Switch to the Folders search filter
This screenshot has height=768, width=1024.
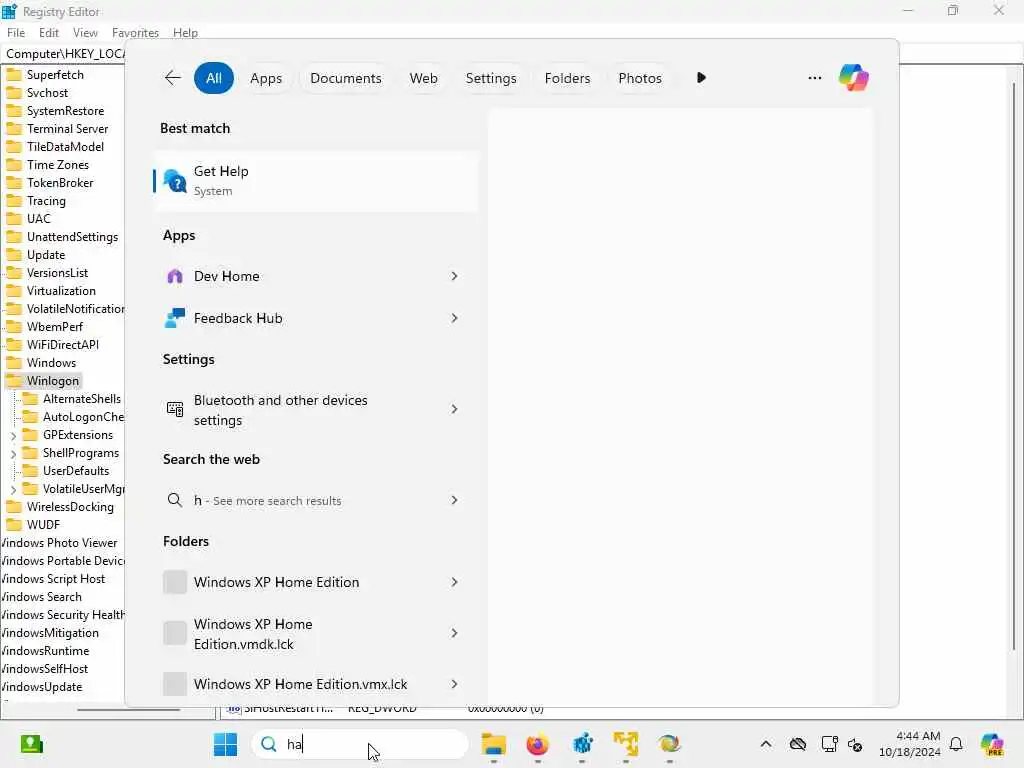coord(567,78)
